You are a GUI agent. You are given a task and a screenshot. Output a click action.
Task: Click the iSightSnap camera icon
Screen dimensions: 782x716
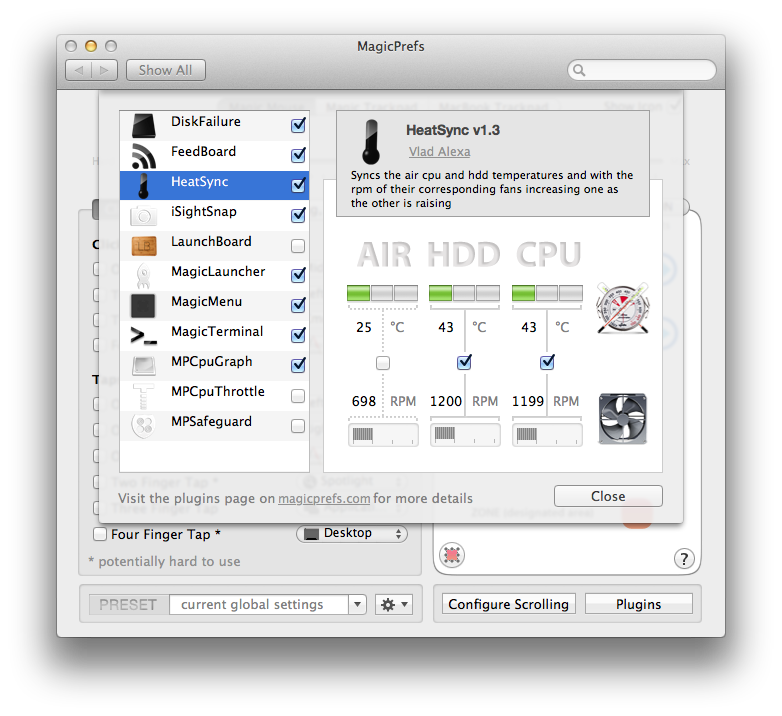point(144,216)
